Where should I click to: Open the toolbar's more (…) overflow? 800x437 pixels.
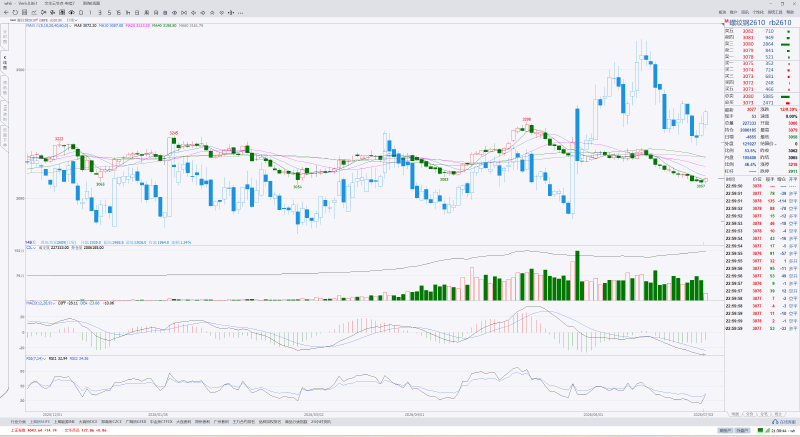(x=240, y=13)
